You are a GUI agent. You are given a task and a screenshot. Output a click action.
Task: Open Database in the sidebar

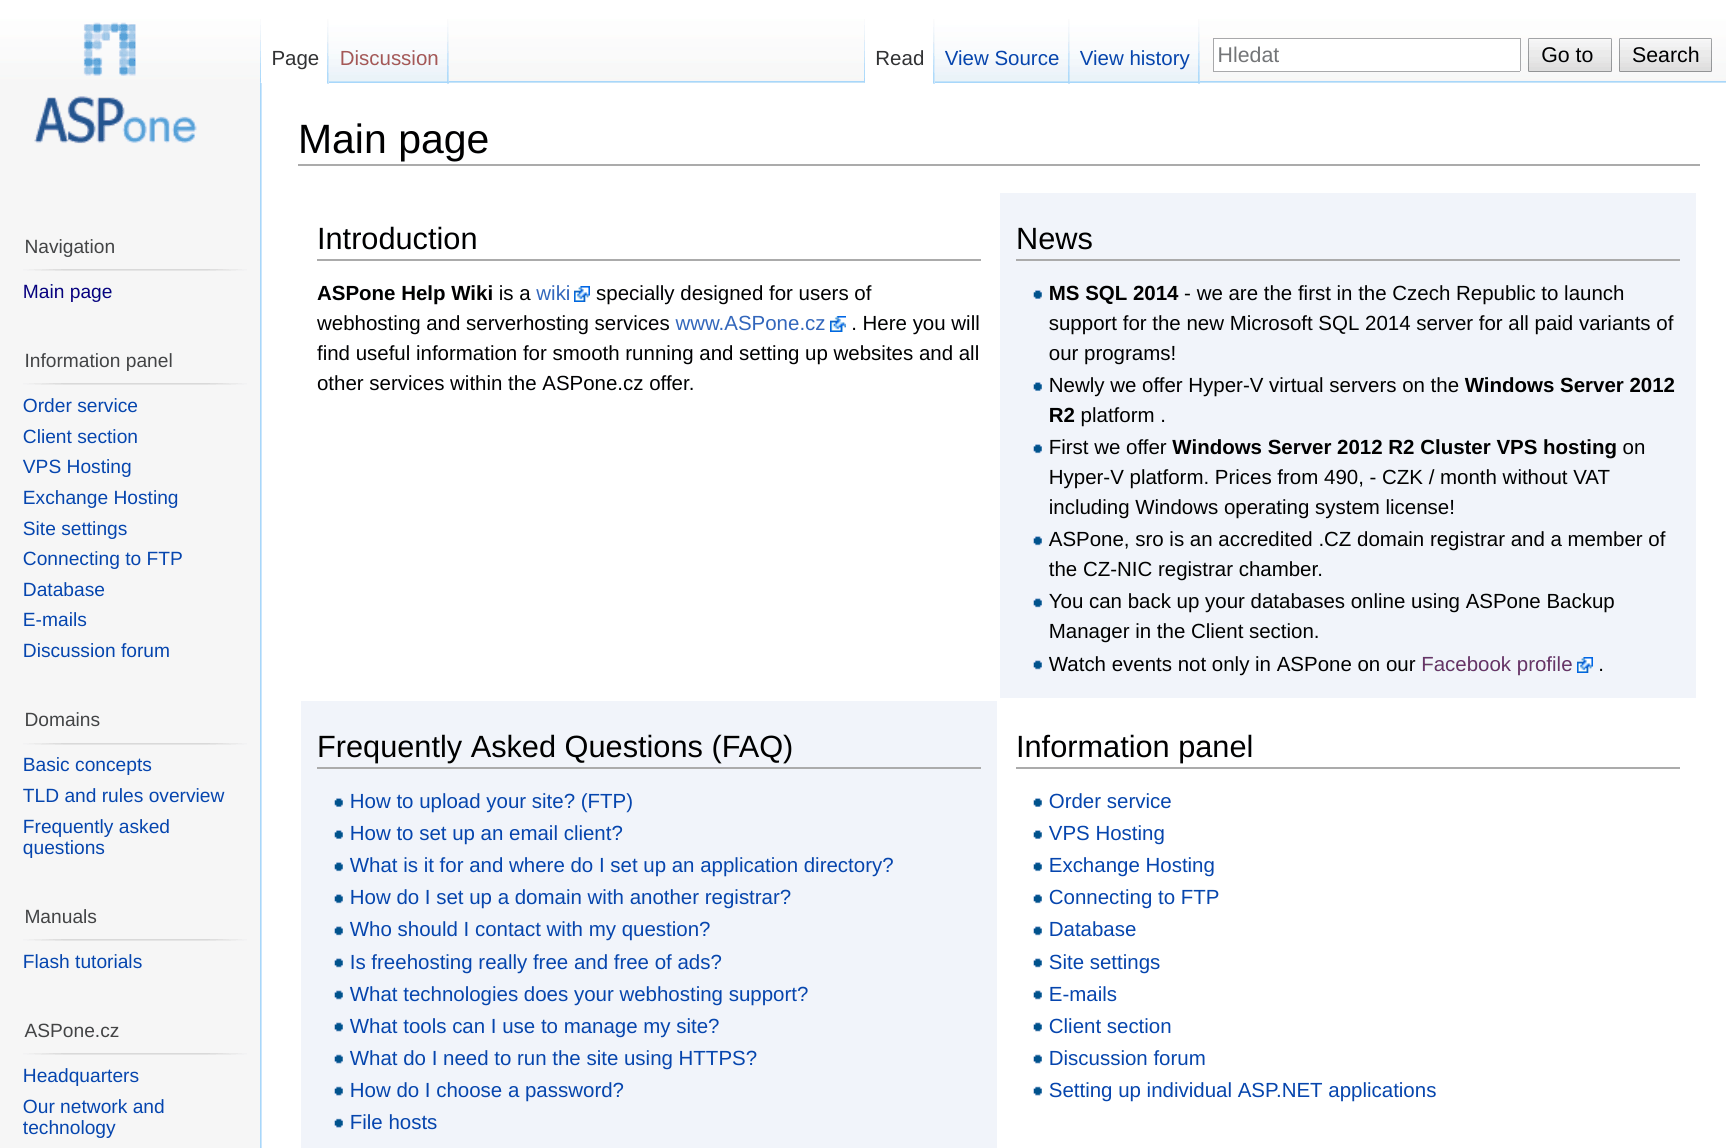(63, 590)
